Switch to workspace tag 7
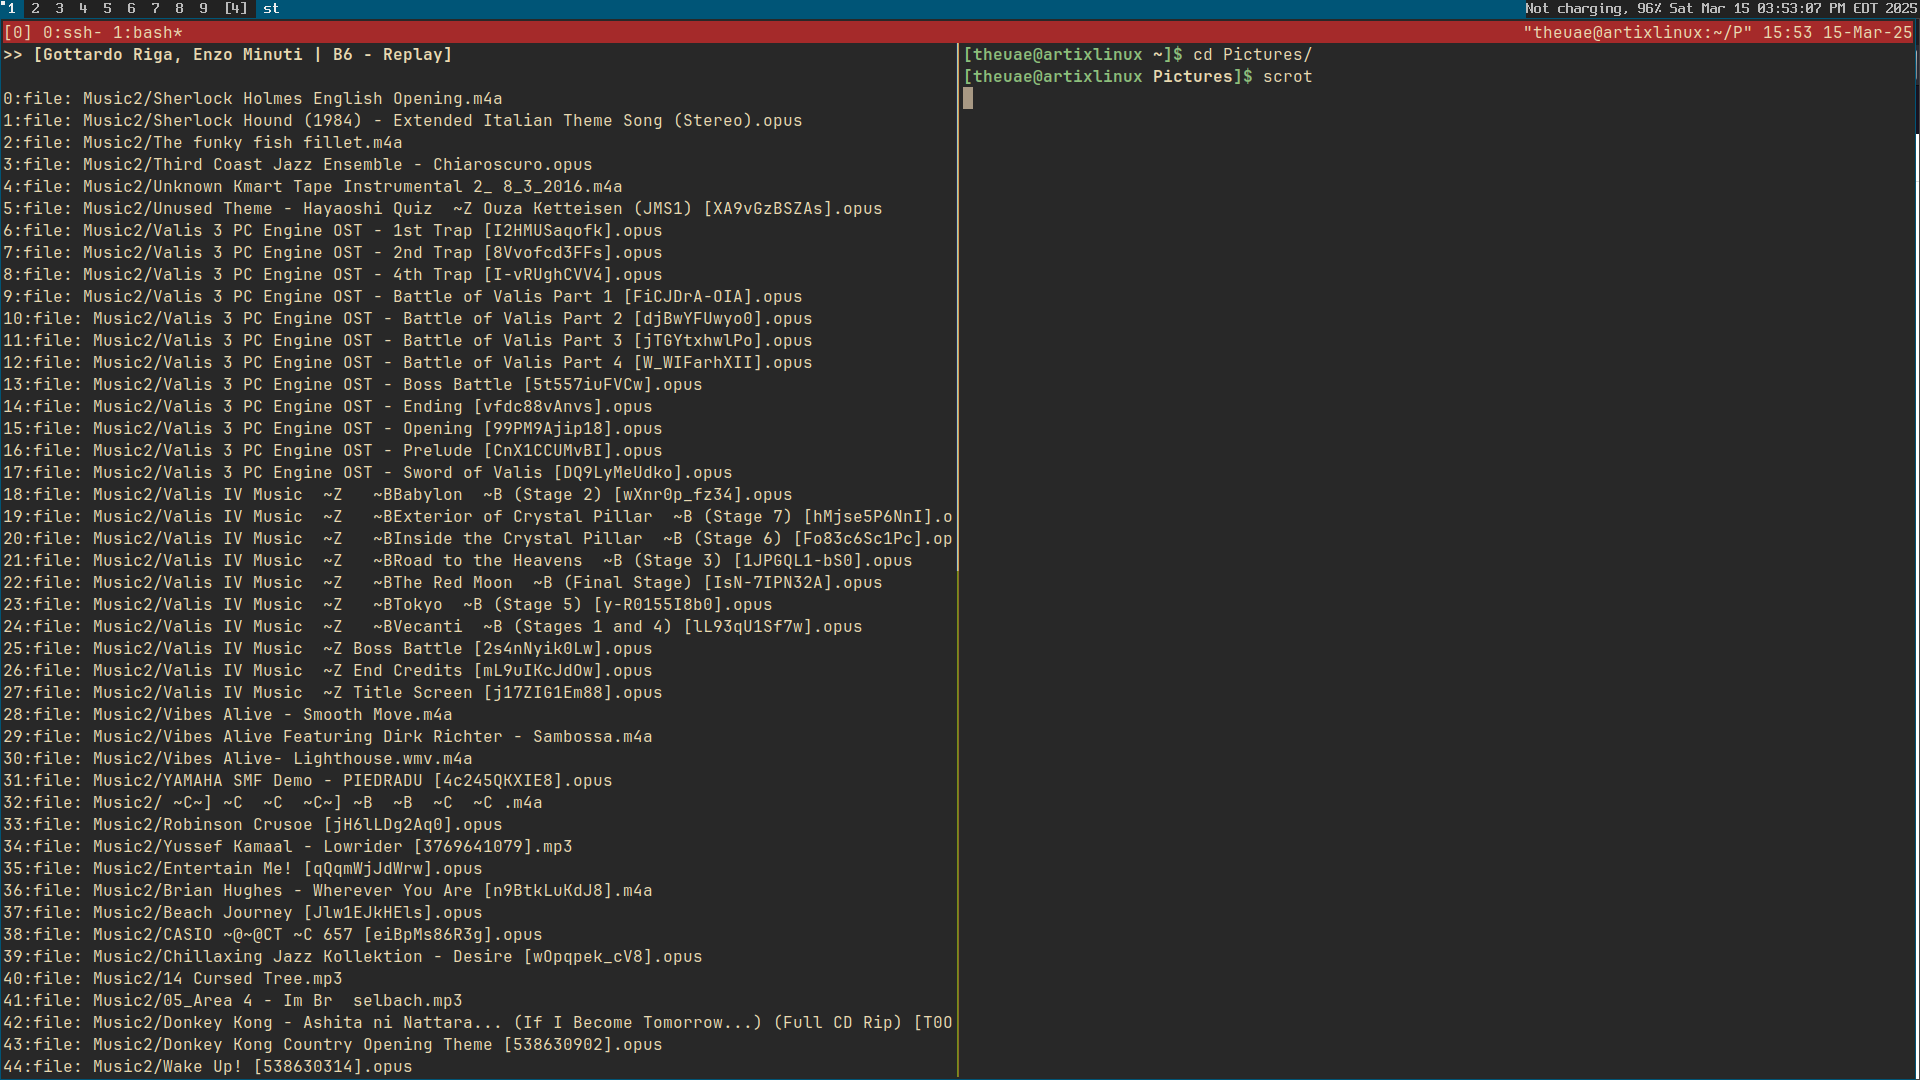Screen dimensions: 1920x1080 coord(156,9)
